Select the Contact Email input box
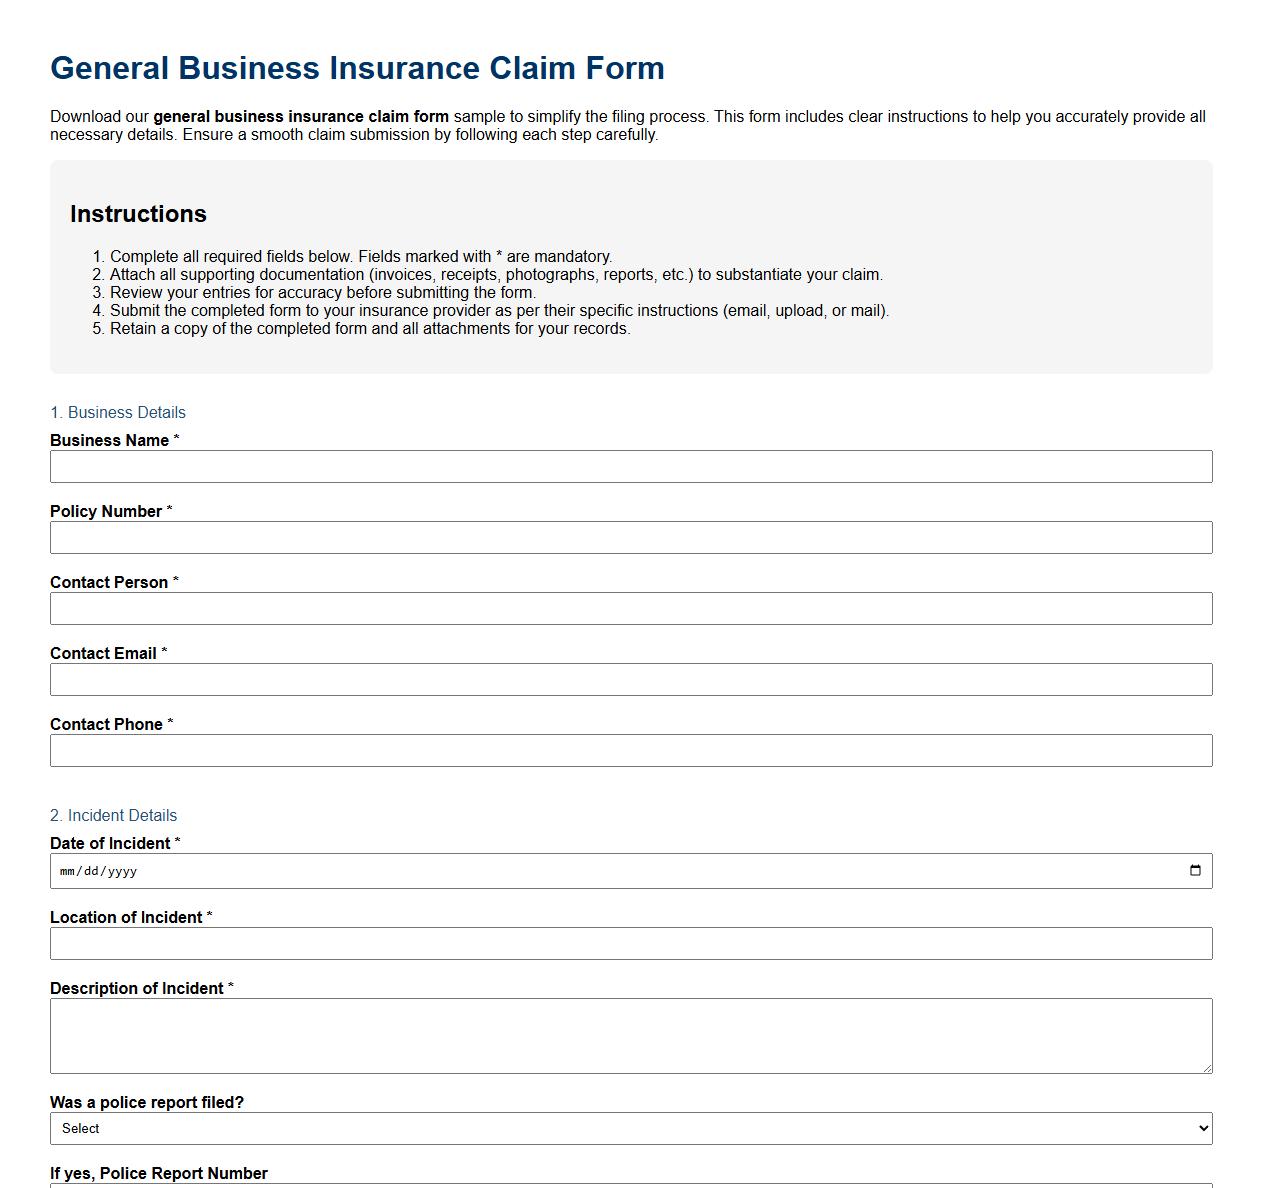The width and height of the screenshot is (1263, 1188). coord(631,679)
